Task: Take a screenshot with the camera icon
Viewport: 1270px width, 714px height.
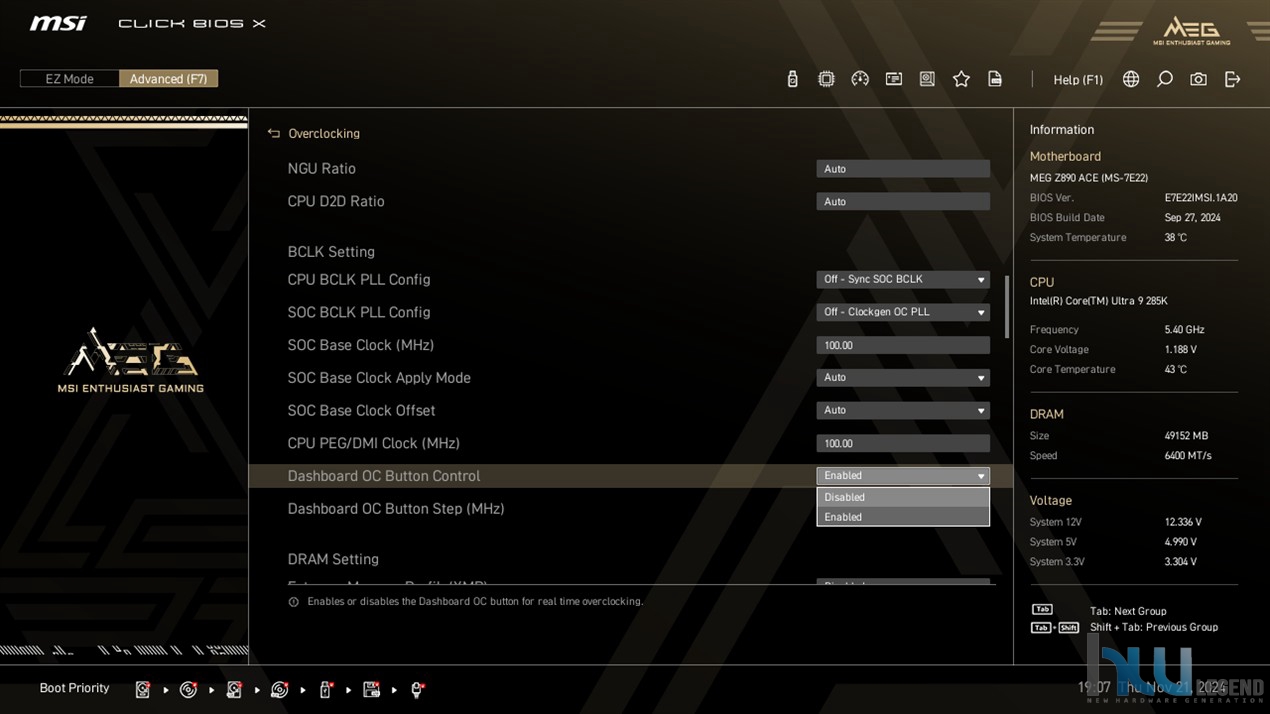Action: 1198,79
